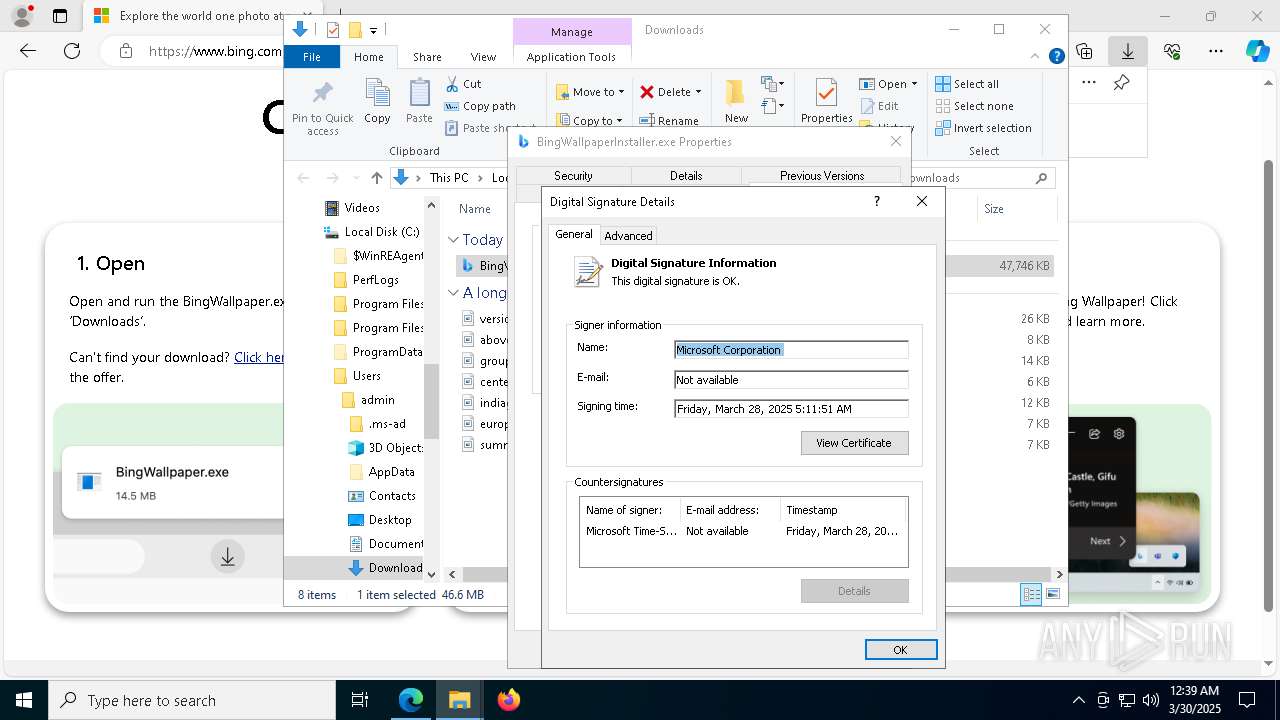
Task: Open the Delete dropdown arrow
Action: click(698, 92)
